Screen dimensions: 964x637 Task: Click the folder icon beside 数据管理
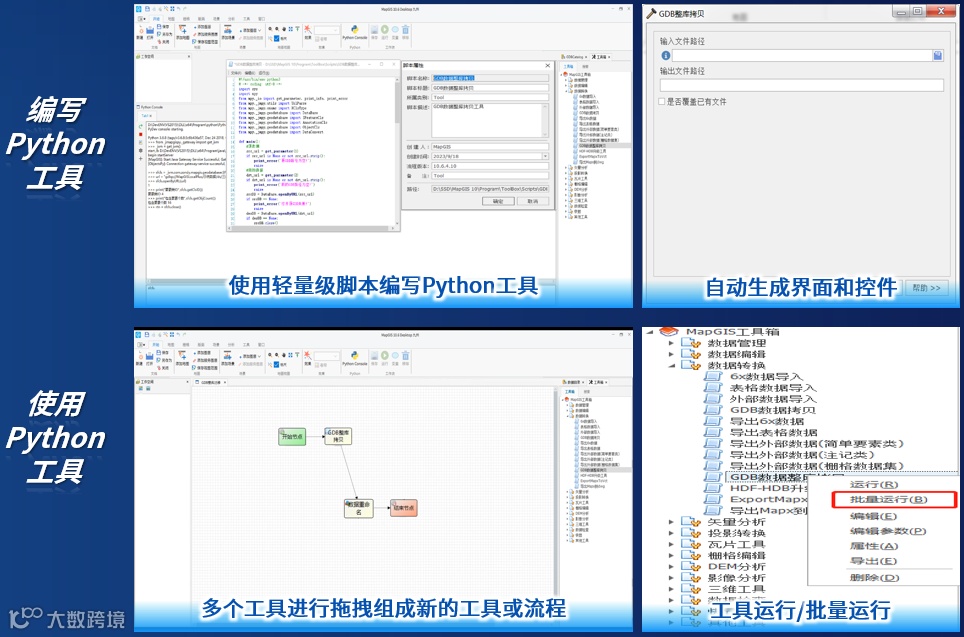point(691,343)
